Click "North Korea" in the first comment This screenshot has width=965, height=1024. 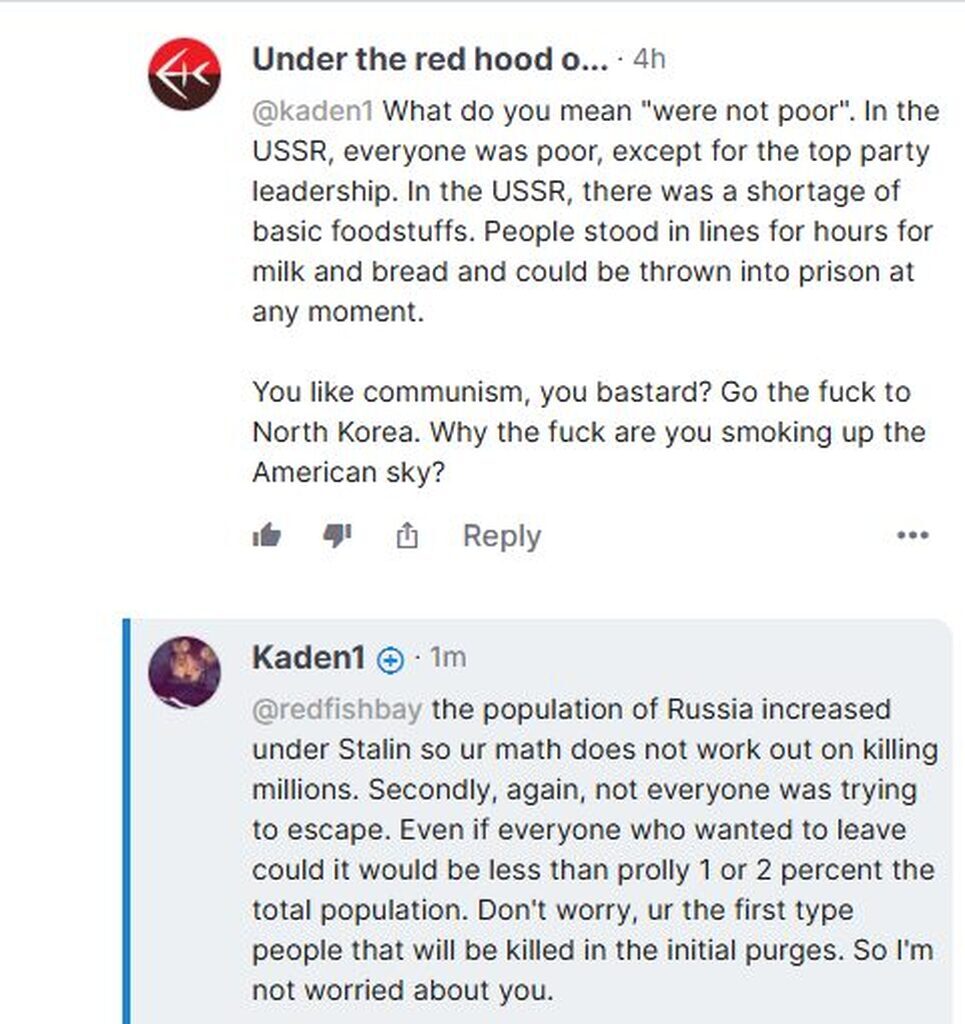[x=336, y=432]
